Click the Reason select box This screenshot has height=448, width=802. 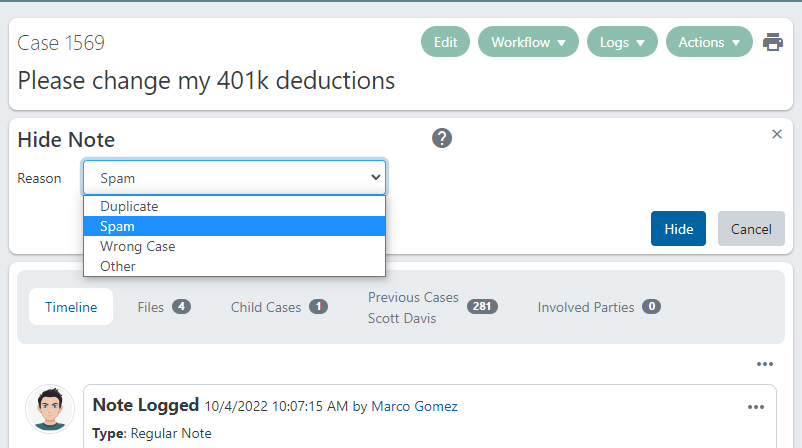[x=234, y=178]
